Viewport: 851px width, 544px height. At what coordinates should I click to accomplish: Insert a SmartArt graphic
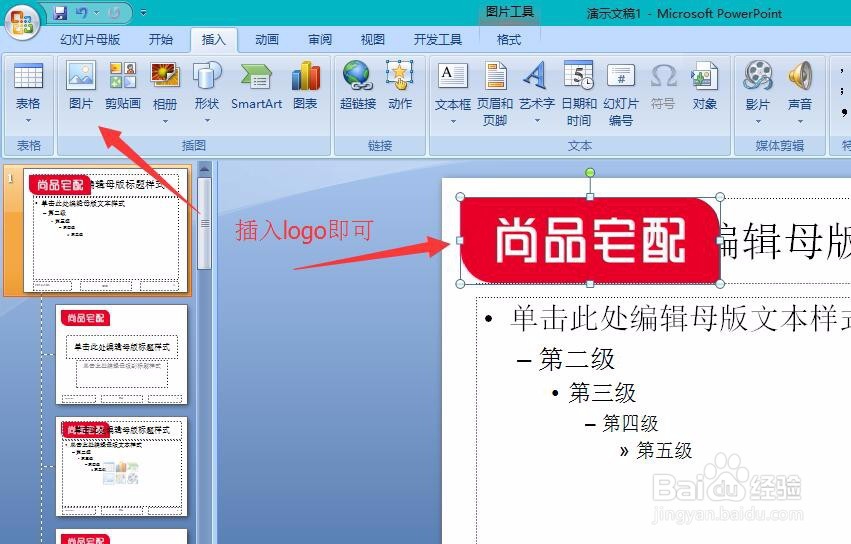(256, 86)
